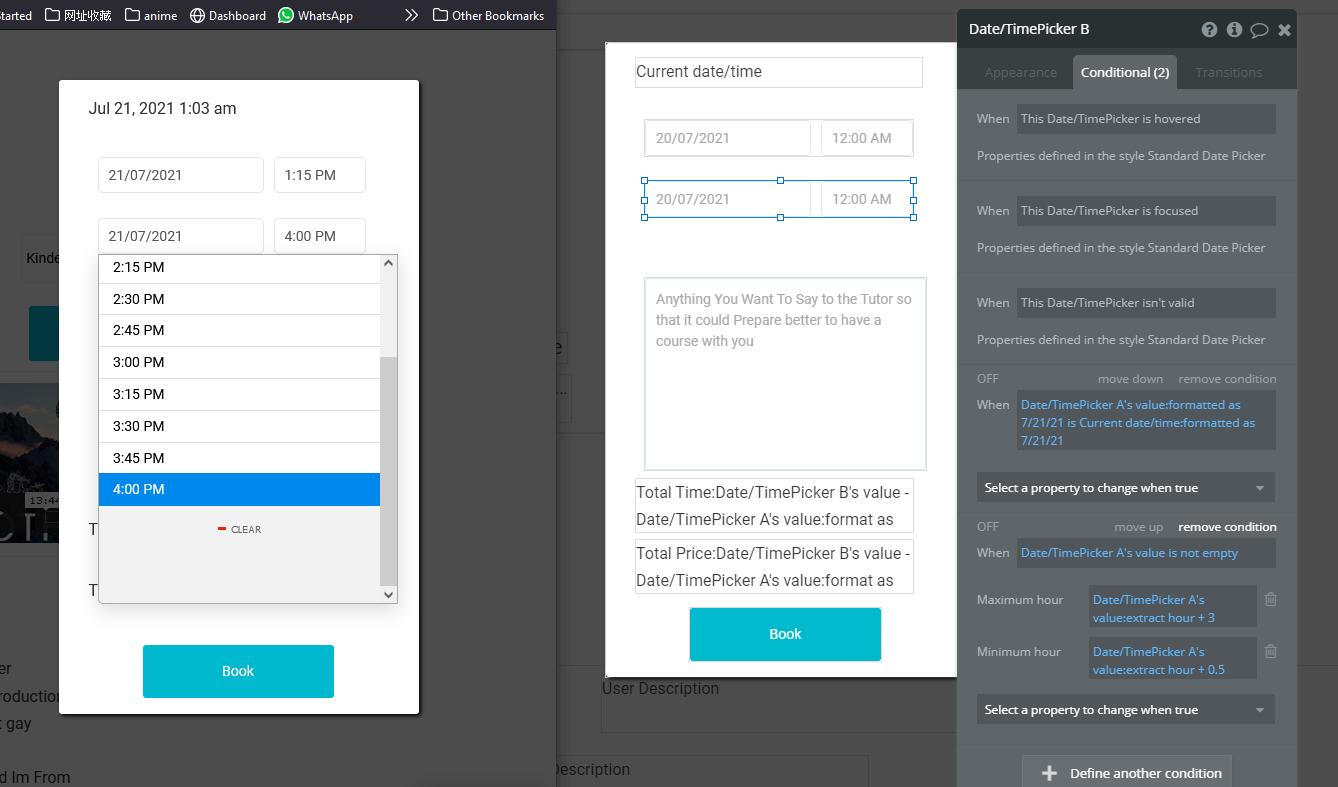Select first date picker's 20/07/2021 field in editor
This screenshot has width=1338, height=787.
pyautogui.click(x=727, y=138)
